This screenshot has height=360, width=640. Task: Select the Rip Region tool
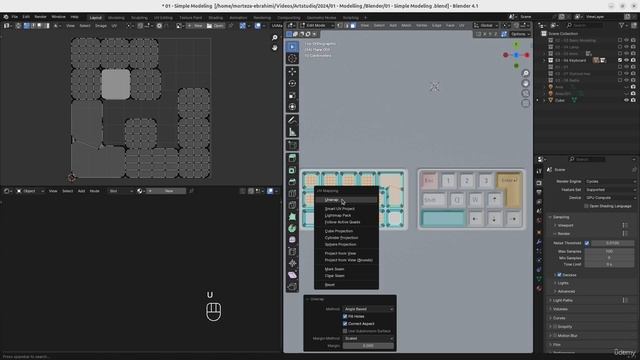[x=292, y=287]
